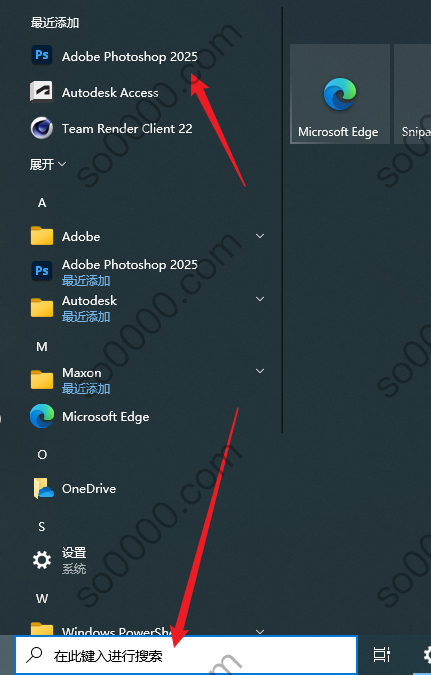This screenshot has height=675, width=431.
Task: Jump to apps via letter A header
Action: (x=42, y=203)
